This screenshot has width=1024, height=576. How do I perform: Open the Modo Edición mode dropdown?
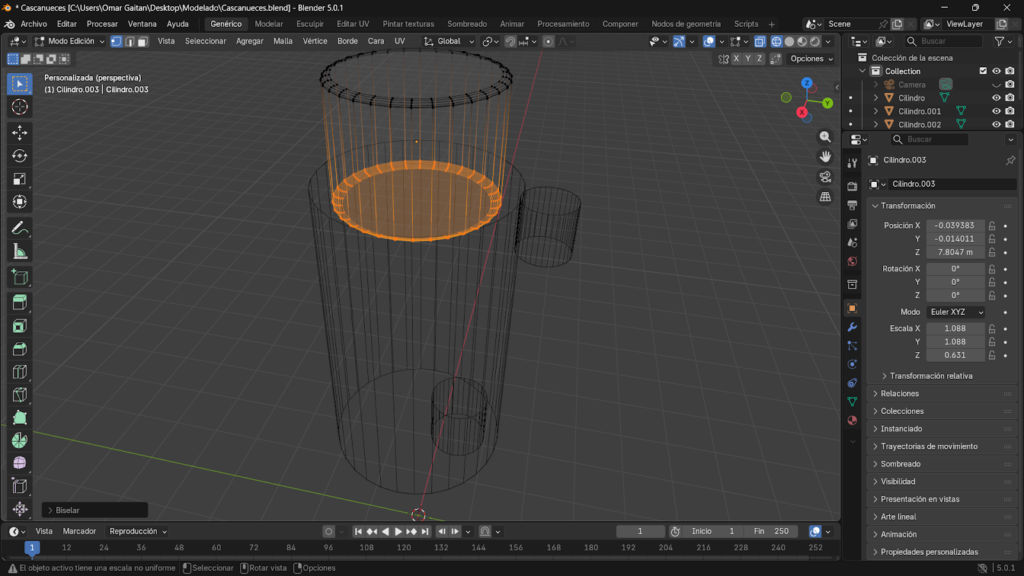click(x=69, y=41)
